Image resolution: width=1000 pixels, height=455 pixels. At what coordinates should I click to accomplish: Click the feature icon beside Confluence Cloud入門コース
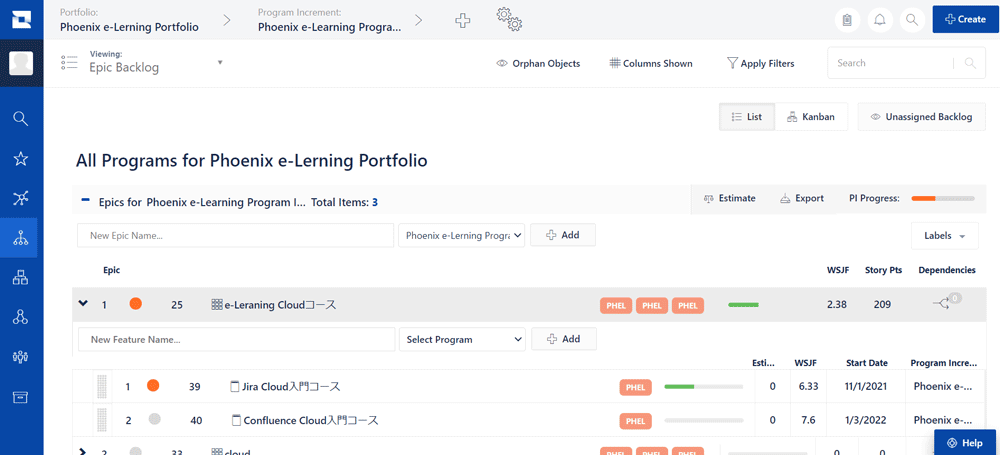236,421
